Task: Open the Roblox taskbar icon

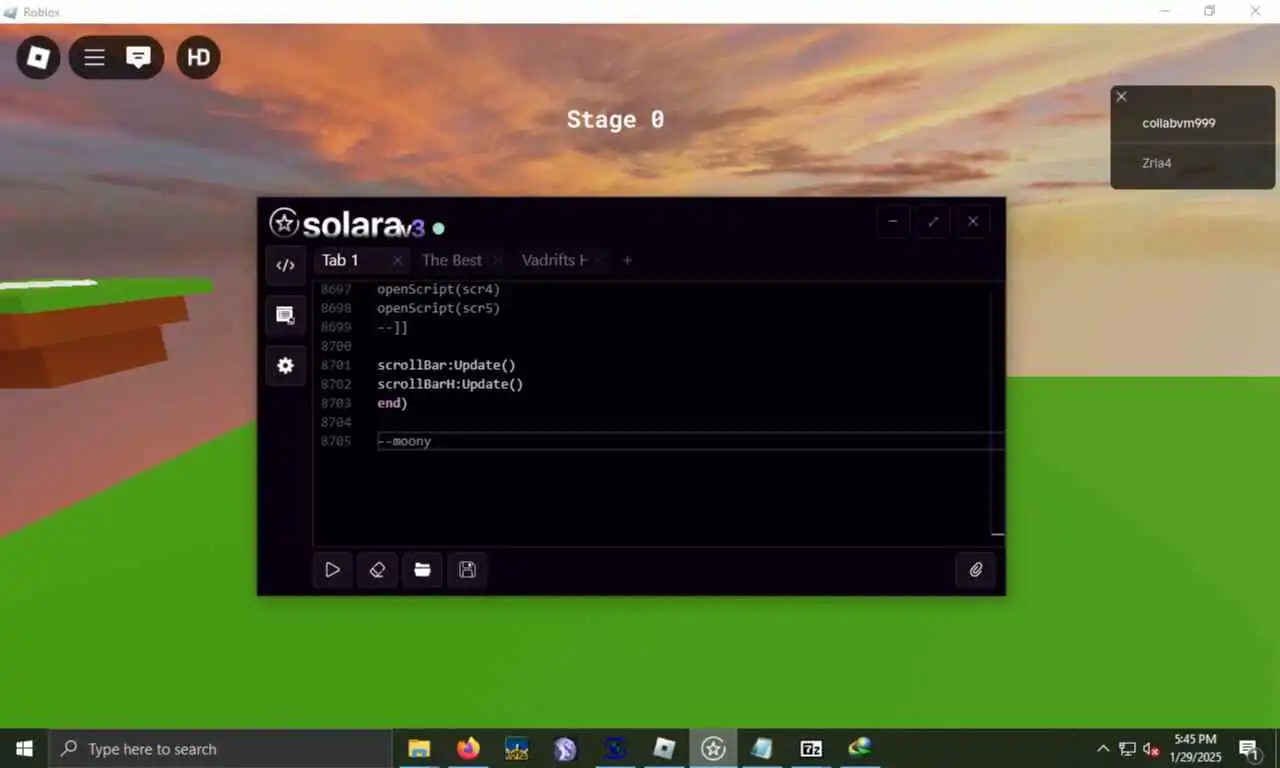Action: (x=664, y=748)
